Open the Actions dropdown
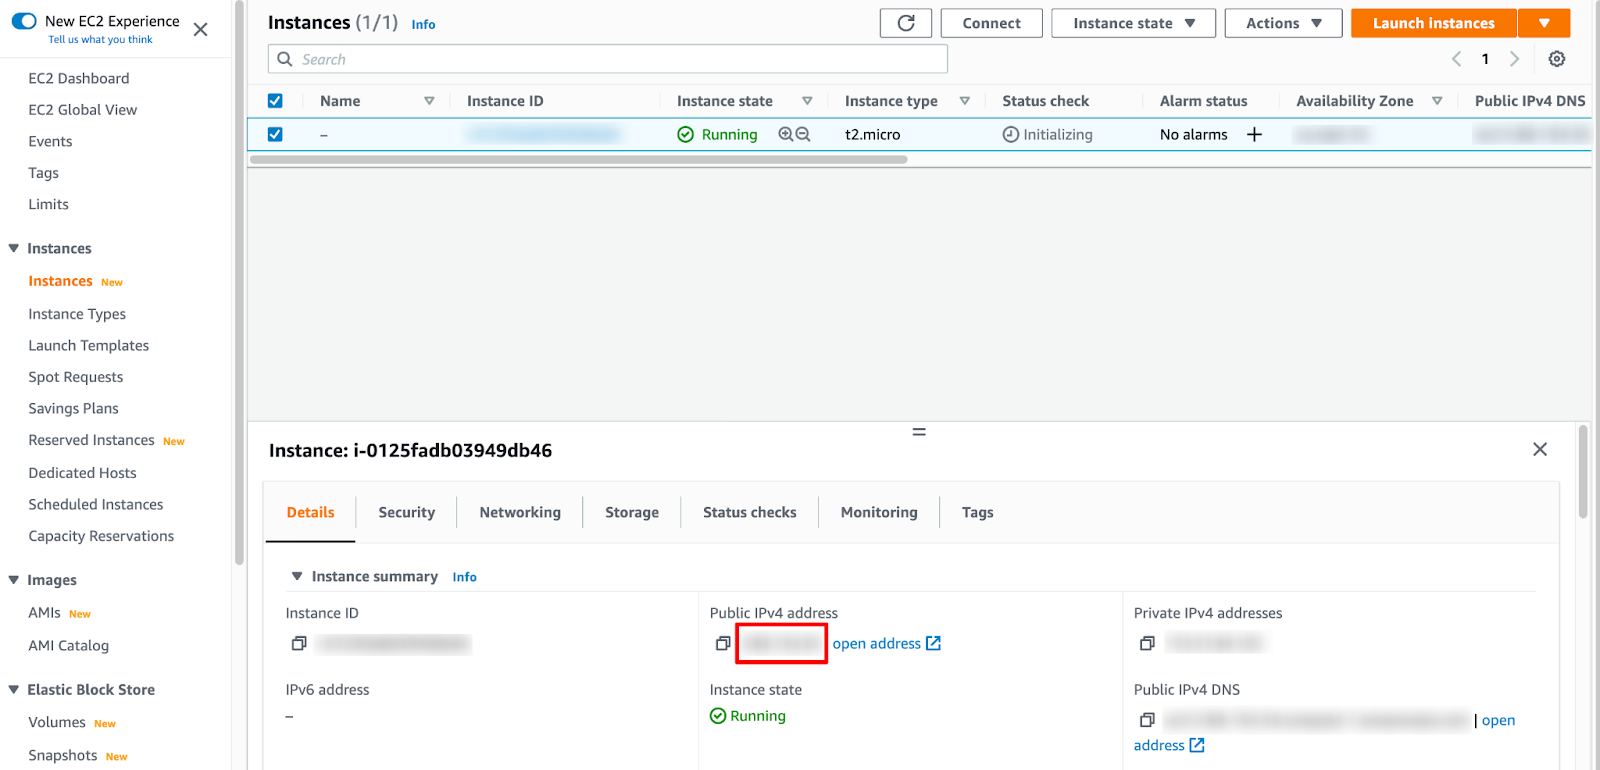Screen dimensions: 1600x770 coord(1283,23)
